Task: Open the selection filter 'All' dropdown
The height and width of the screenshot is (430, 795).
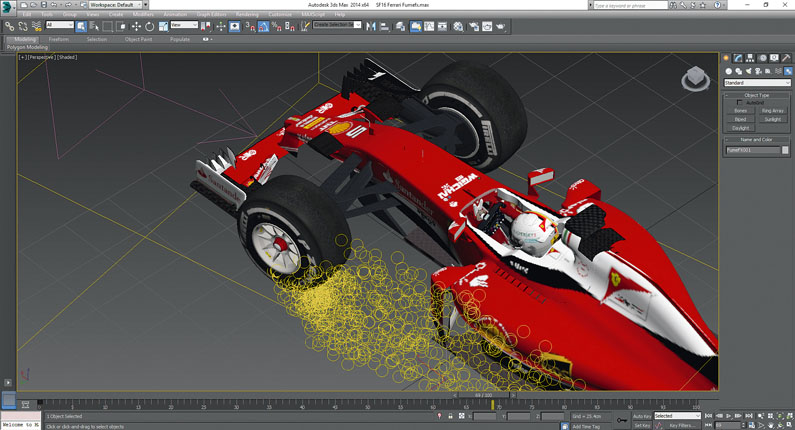Action: (x=59, y=25)
